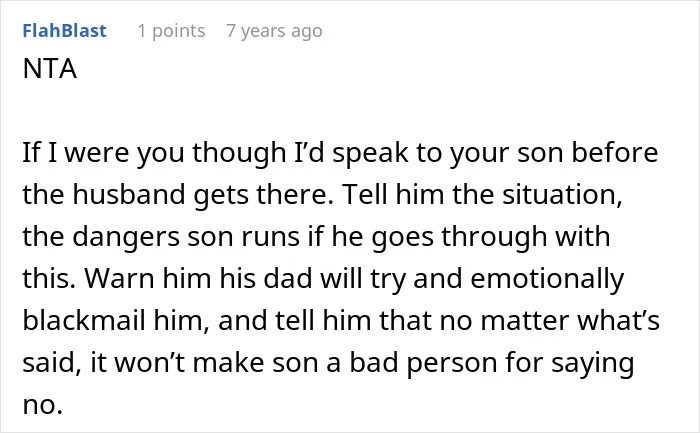Click the word 'saying' in the comment
Screen dimensions: 700x433
592,364
